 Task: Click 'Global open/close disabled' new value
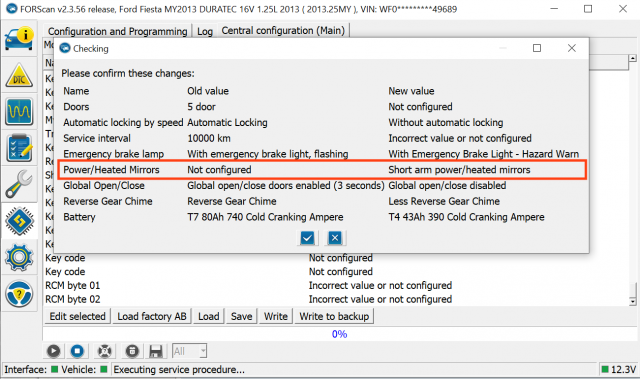pos(447,186)
